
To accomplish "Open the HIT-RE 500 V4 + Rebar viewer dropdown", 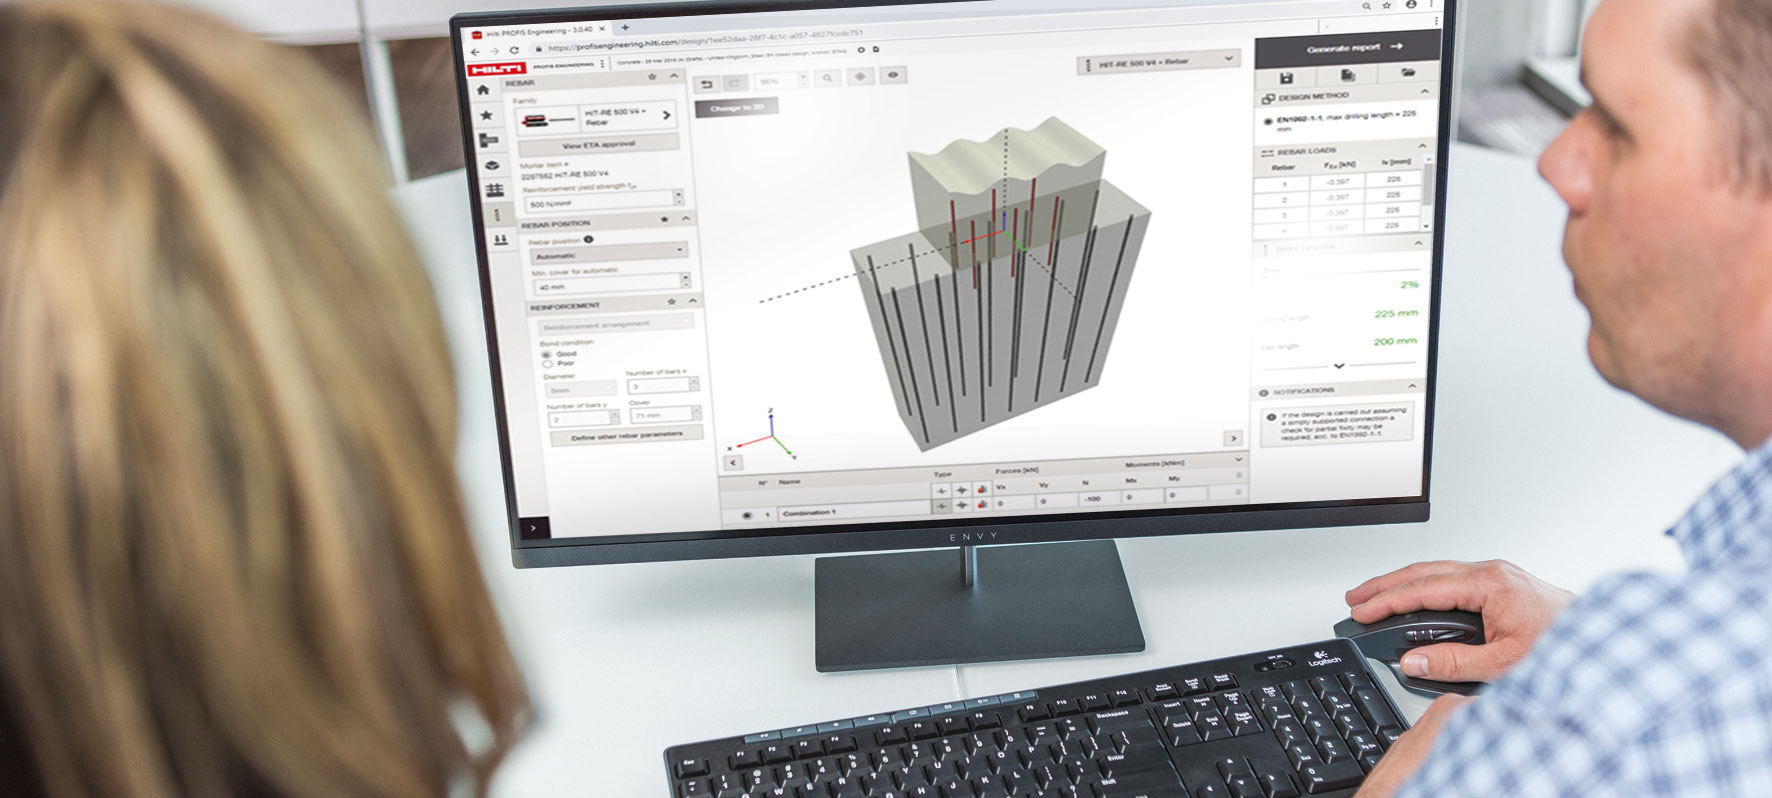I will click(x=1158, y=62).
